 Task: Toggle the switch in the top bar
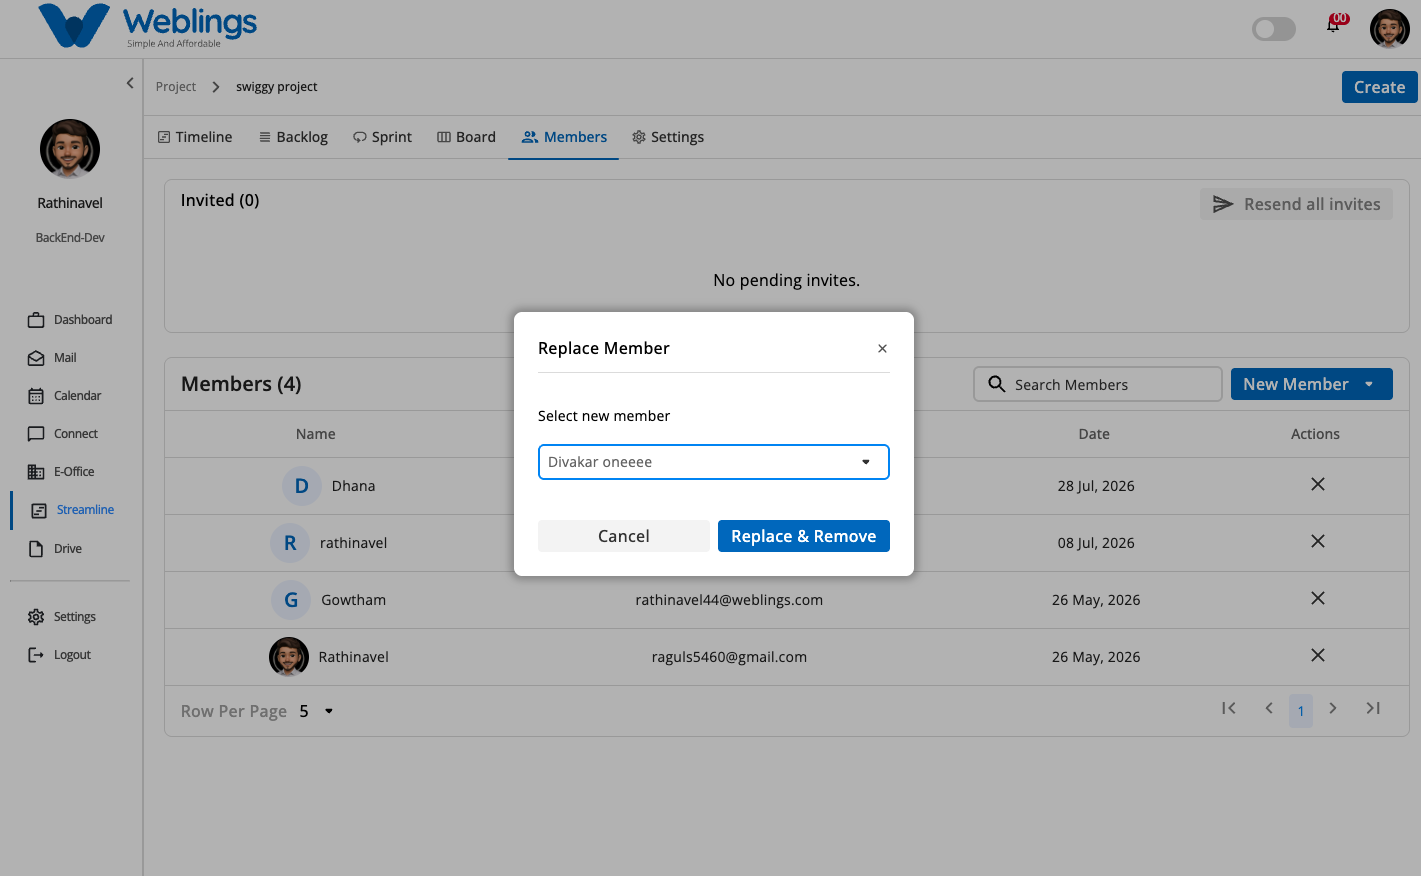click(1273, 29)
